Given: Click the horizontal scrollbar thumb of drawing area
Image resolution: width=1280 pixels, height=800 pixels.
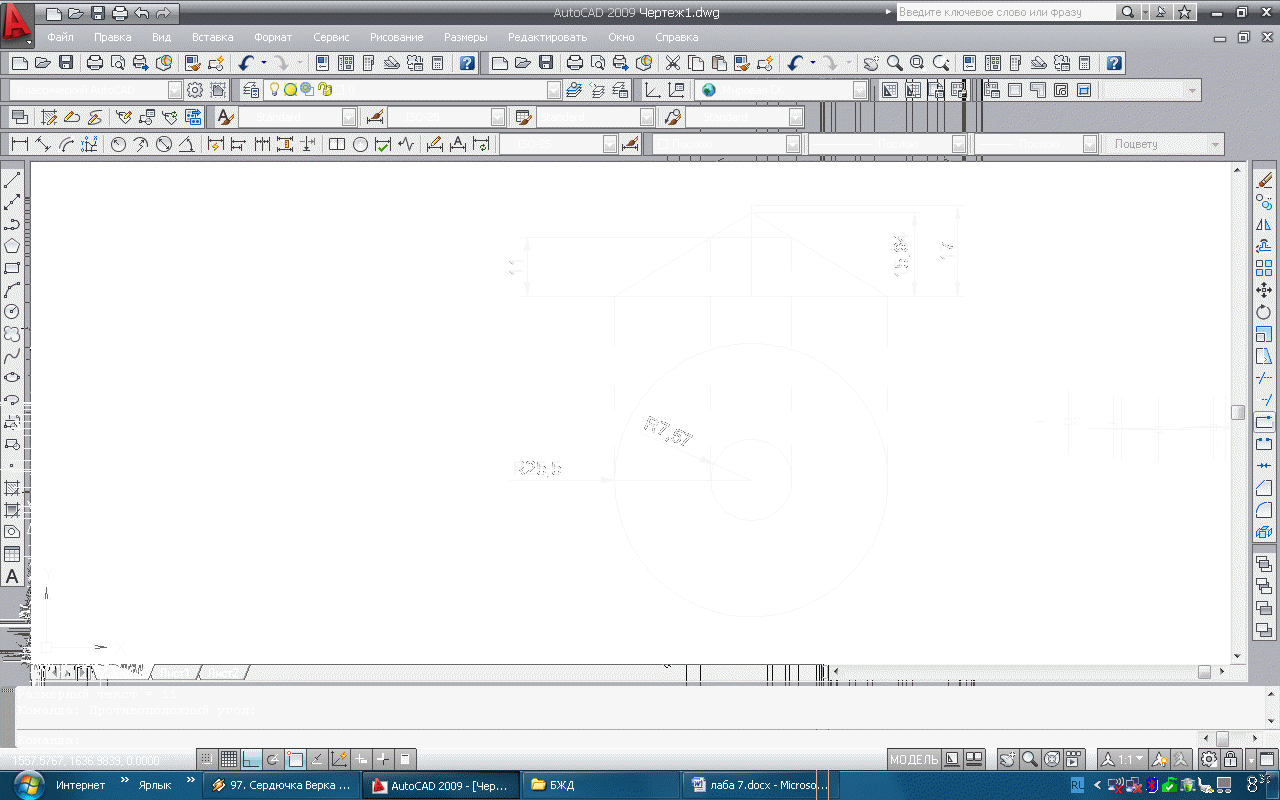Looking at the screenshot, I should pos(1205,672).
